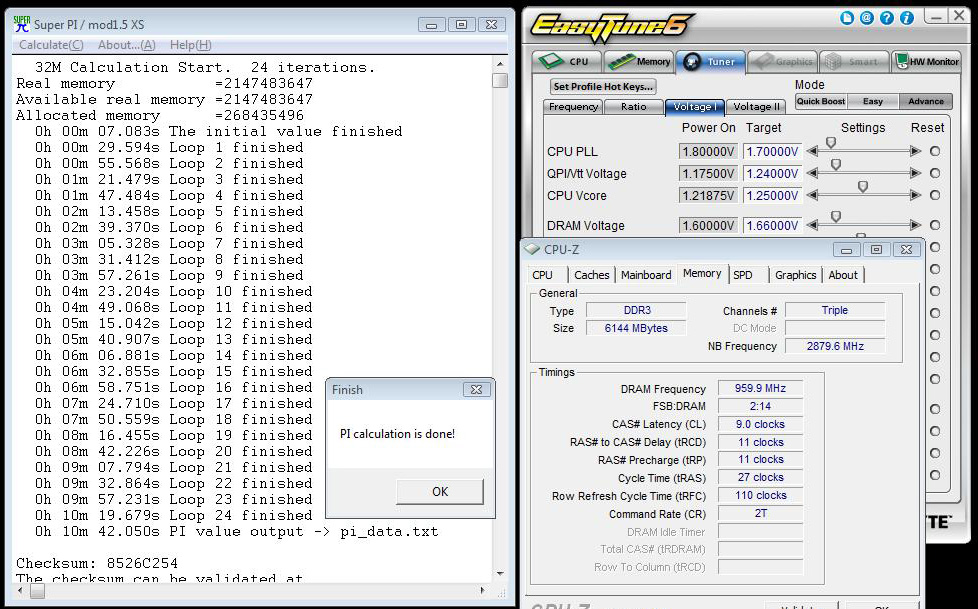Click Super PI horizontal scrollbar right arrow
The image size is (978, 609).
click(483, 590)
